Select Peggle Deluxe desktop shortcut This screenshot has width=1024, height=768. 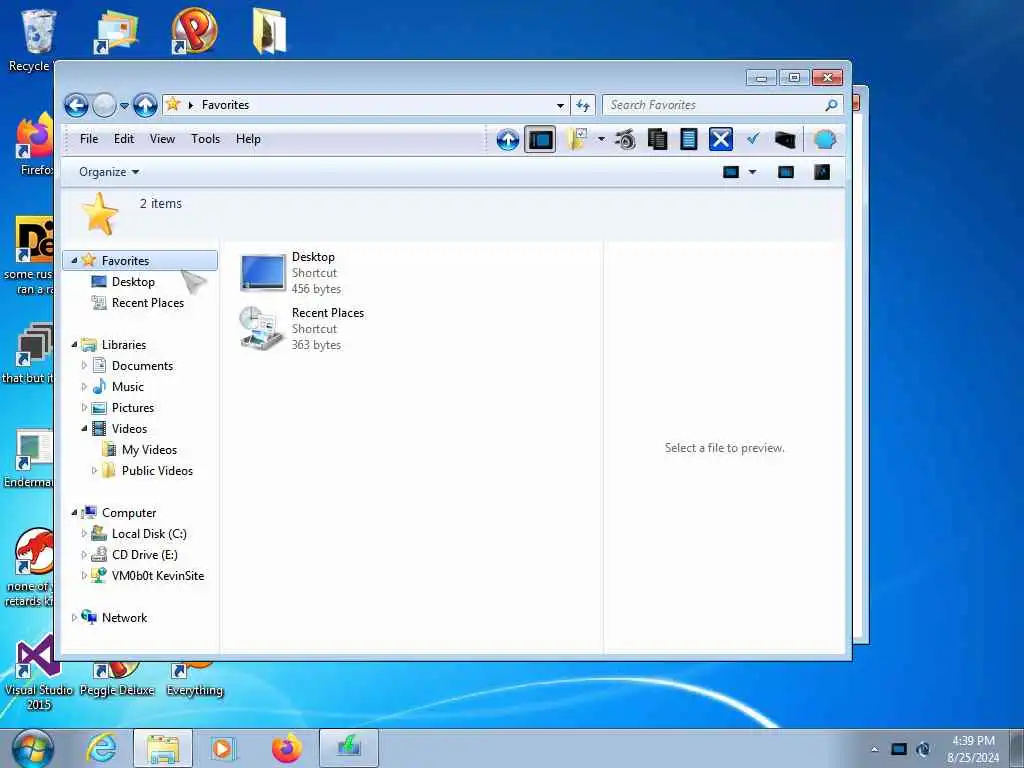117,680
